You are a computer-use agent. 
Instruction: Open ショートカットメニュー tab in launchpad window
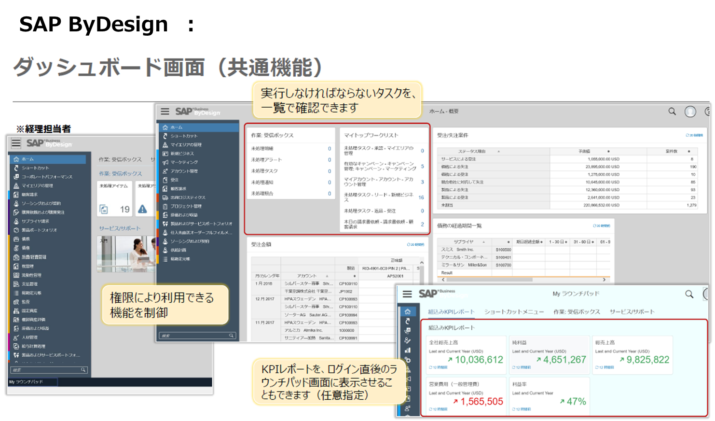coord(514,312)
